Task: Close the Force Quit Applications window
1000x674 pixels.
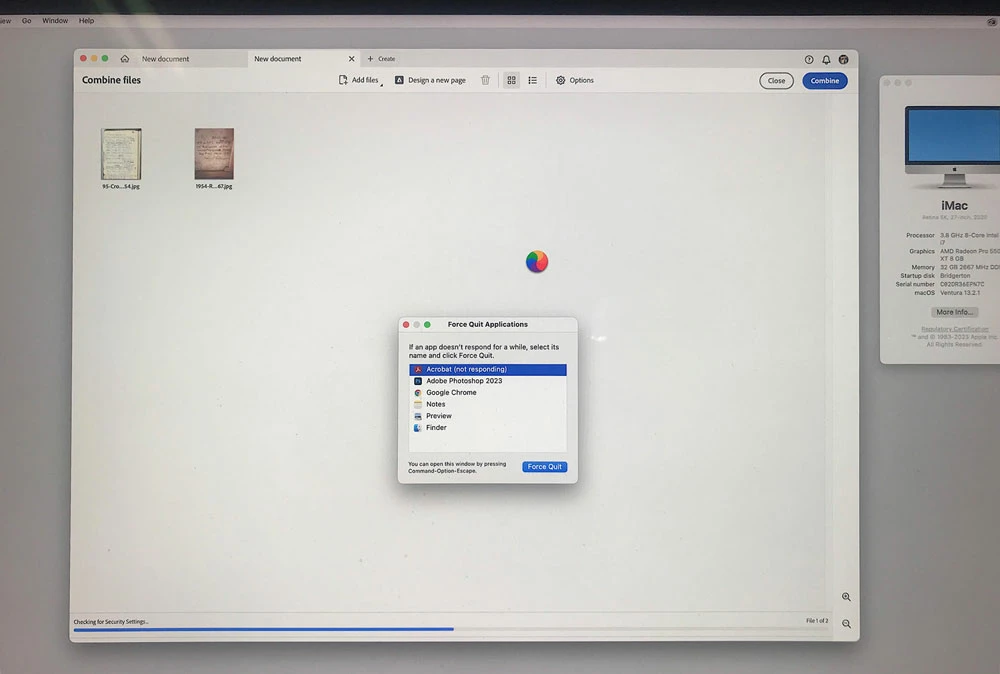Action: click(x=406, y=325)
